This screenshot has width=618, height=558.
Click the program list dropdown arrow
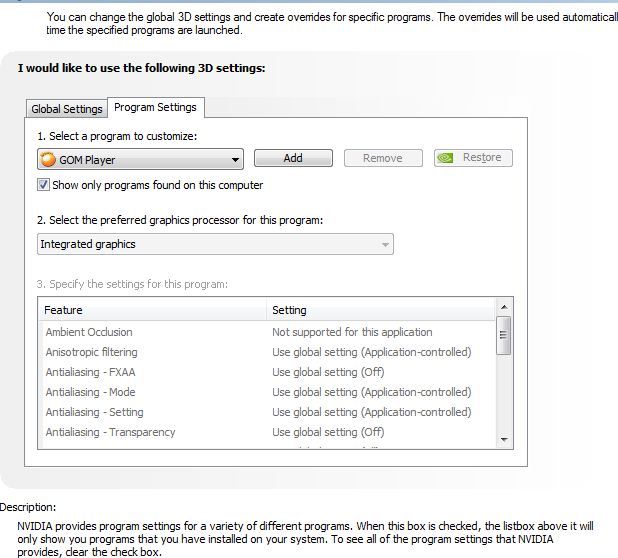235,160
